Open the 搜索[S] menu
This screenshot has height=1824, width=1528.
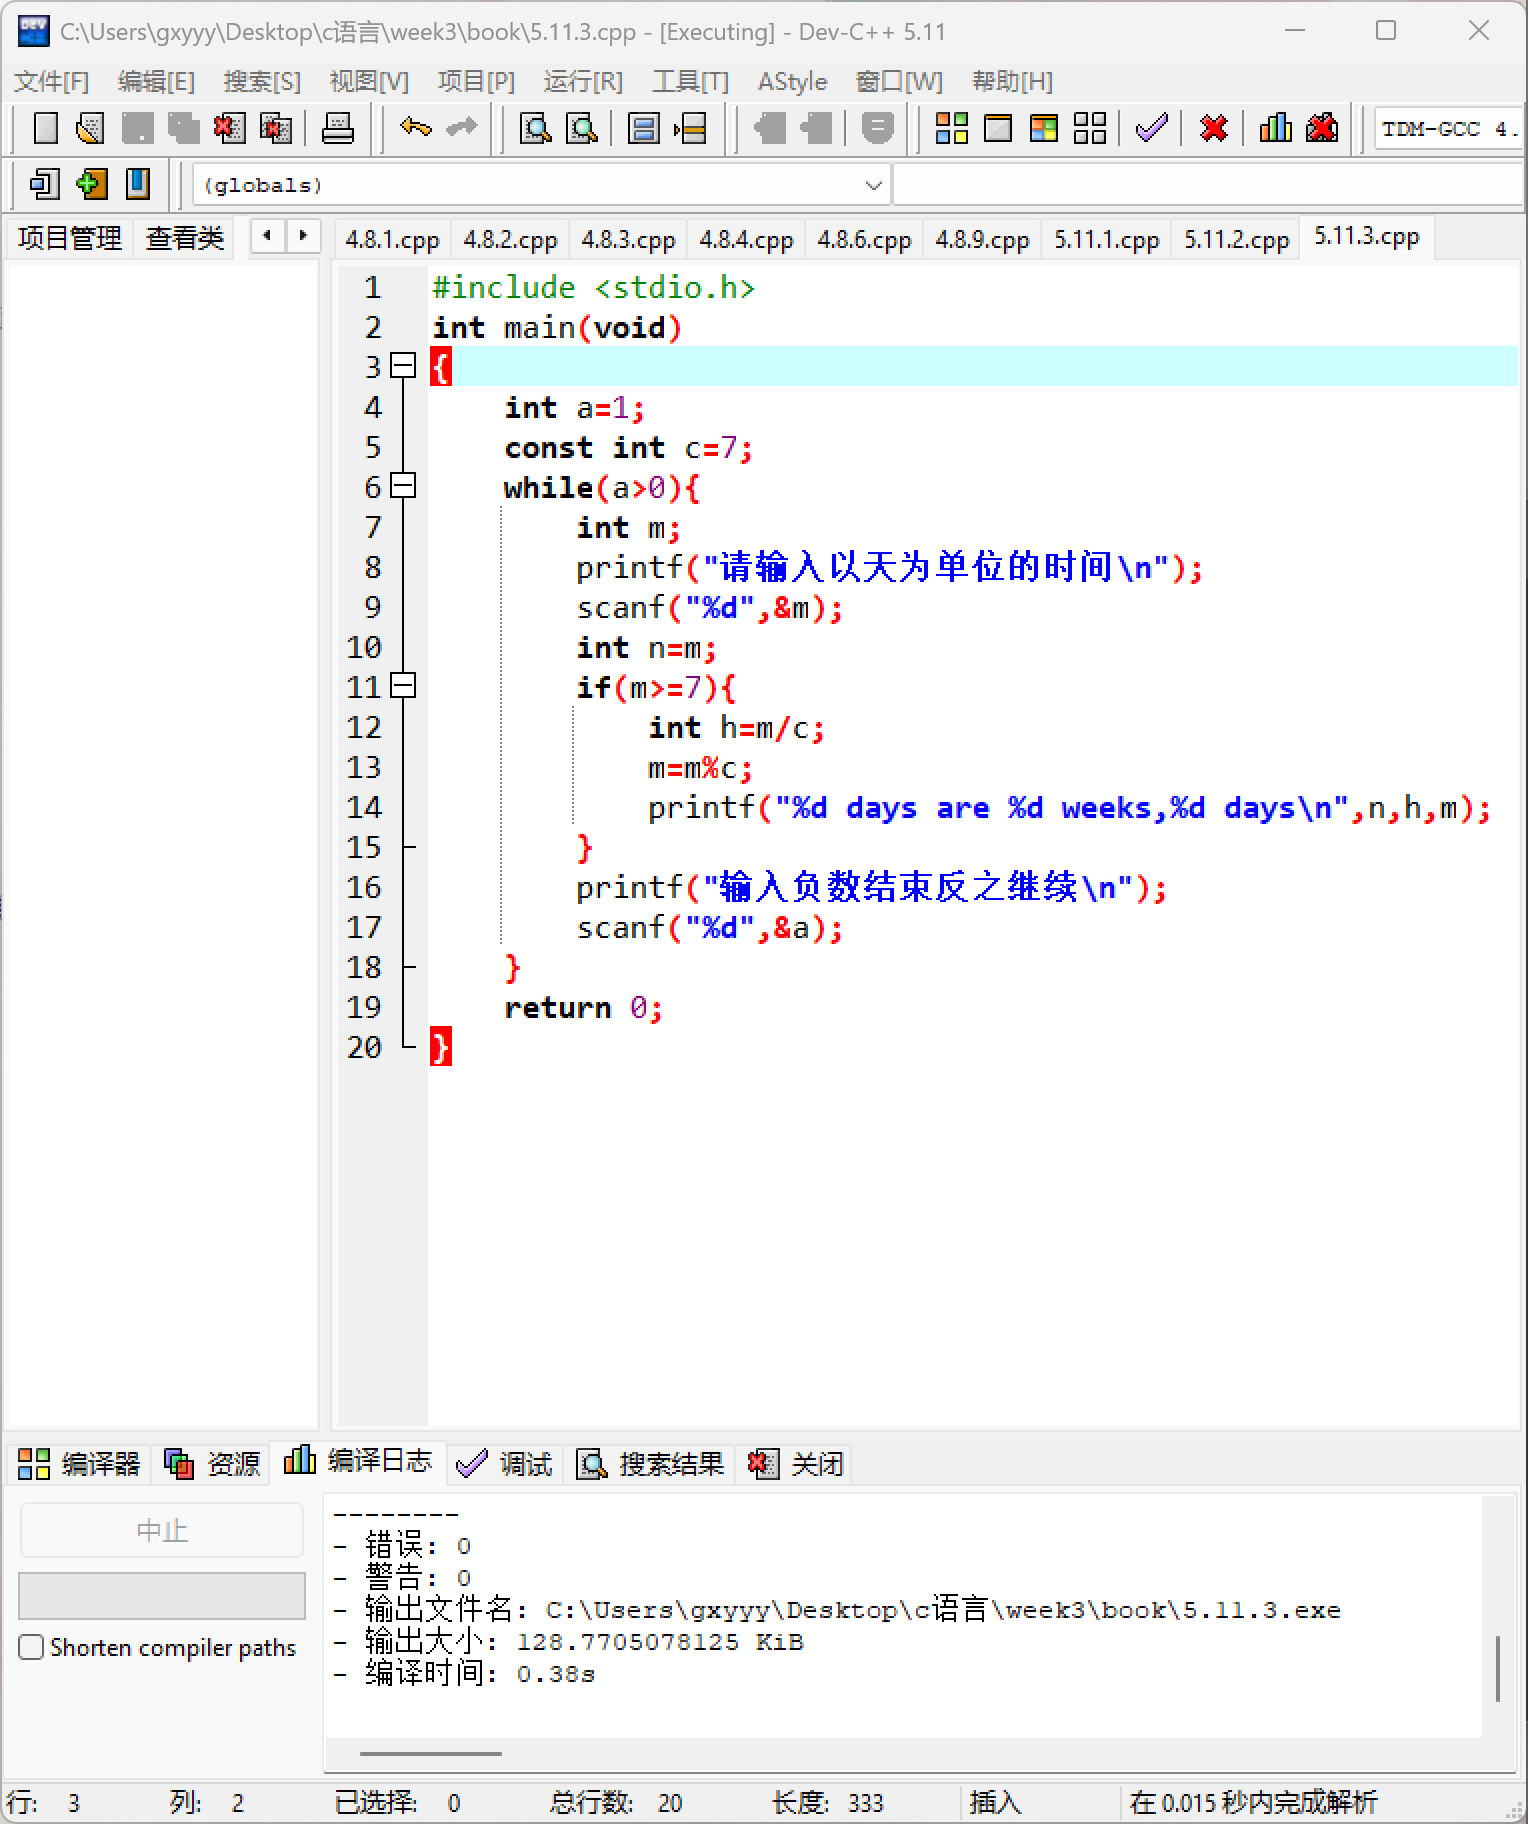click(x=262, y=81)
